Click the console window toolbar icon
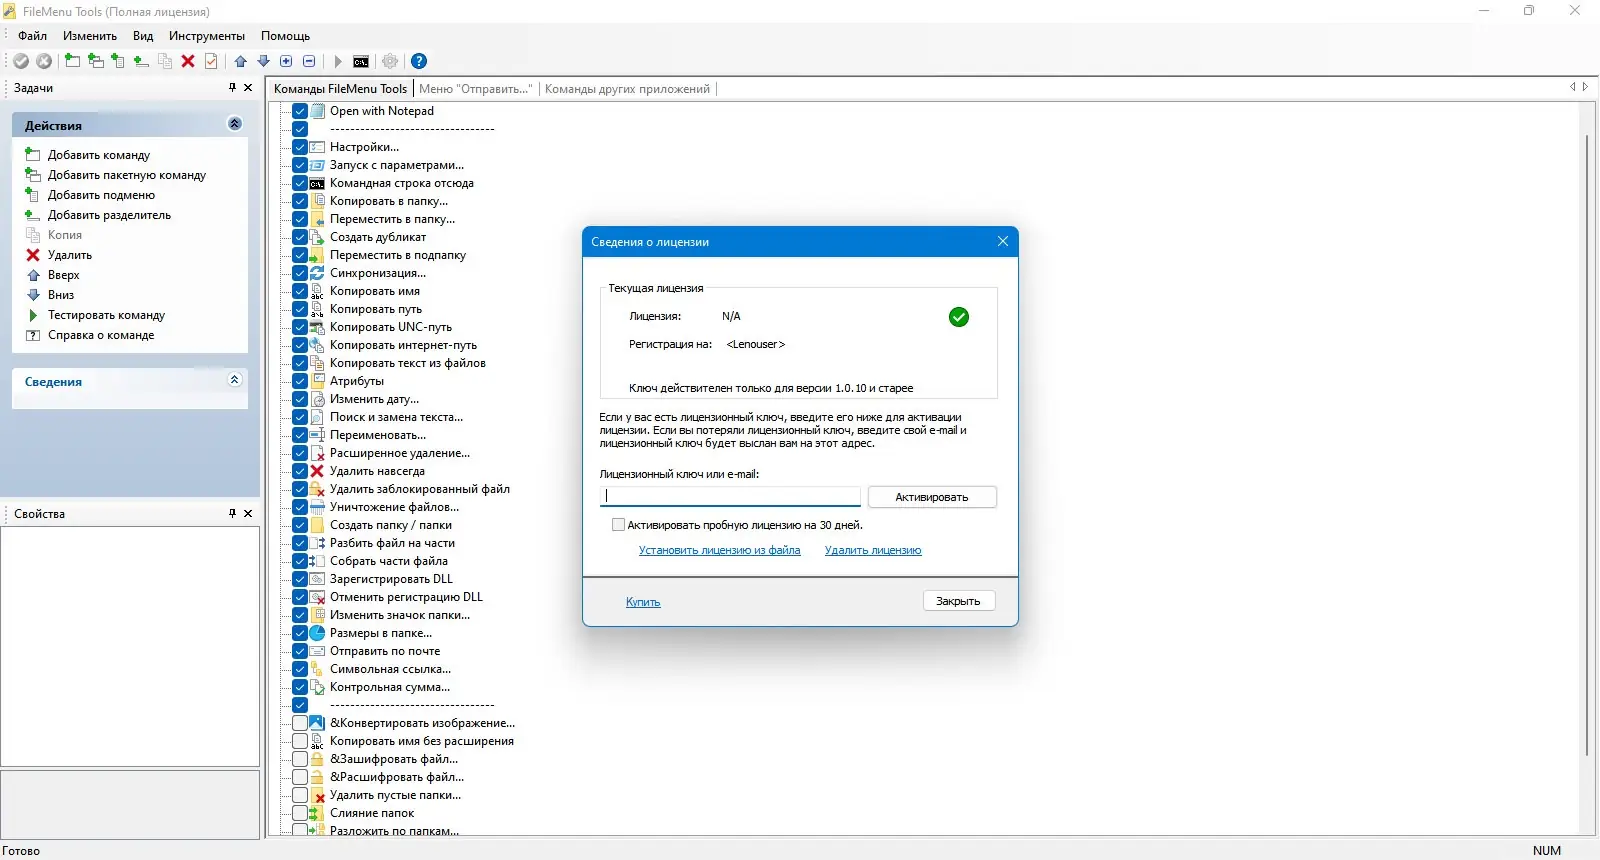The image size is (1600, 860). point(361,61)
